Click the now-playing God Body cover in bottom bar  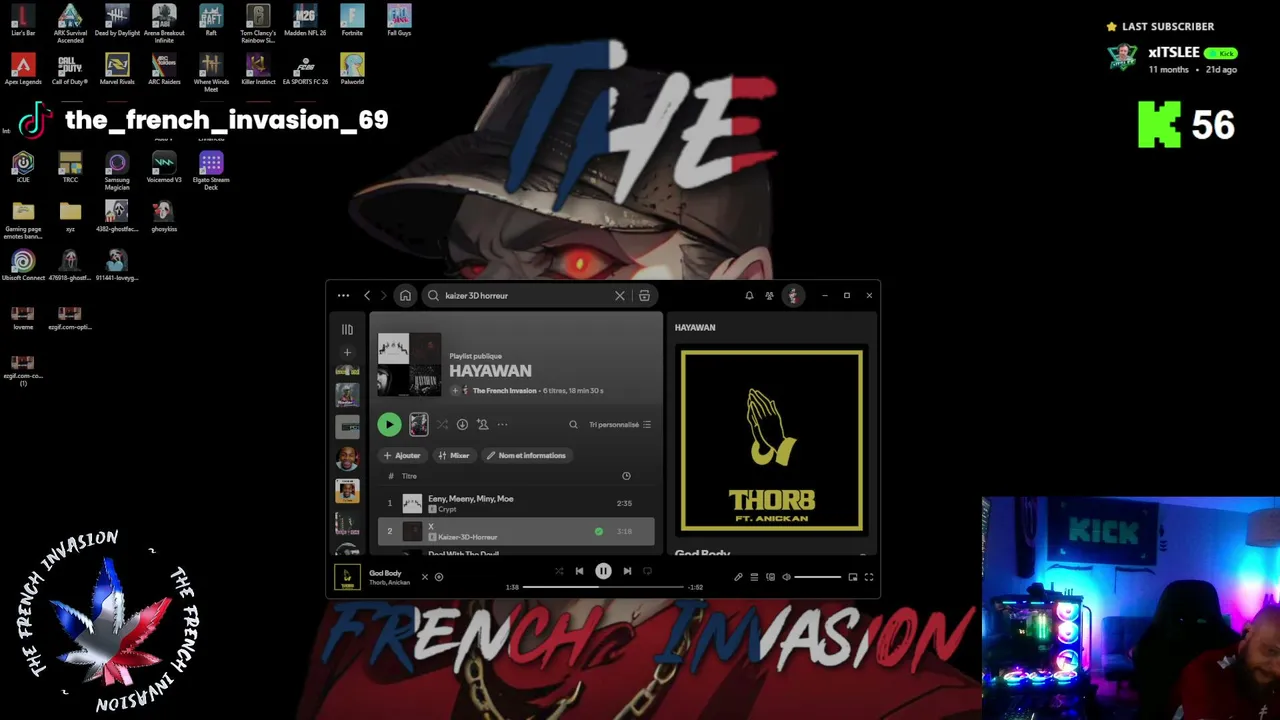click(x=347, y=577)
